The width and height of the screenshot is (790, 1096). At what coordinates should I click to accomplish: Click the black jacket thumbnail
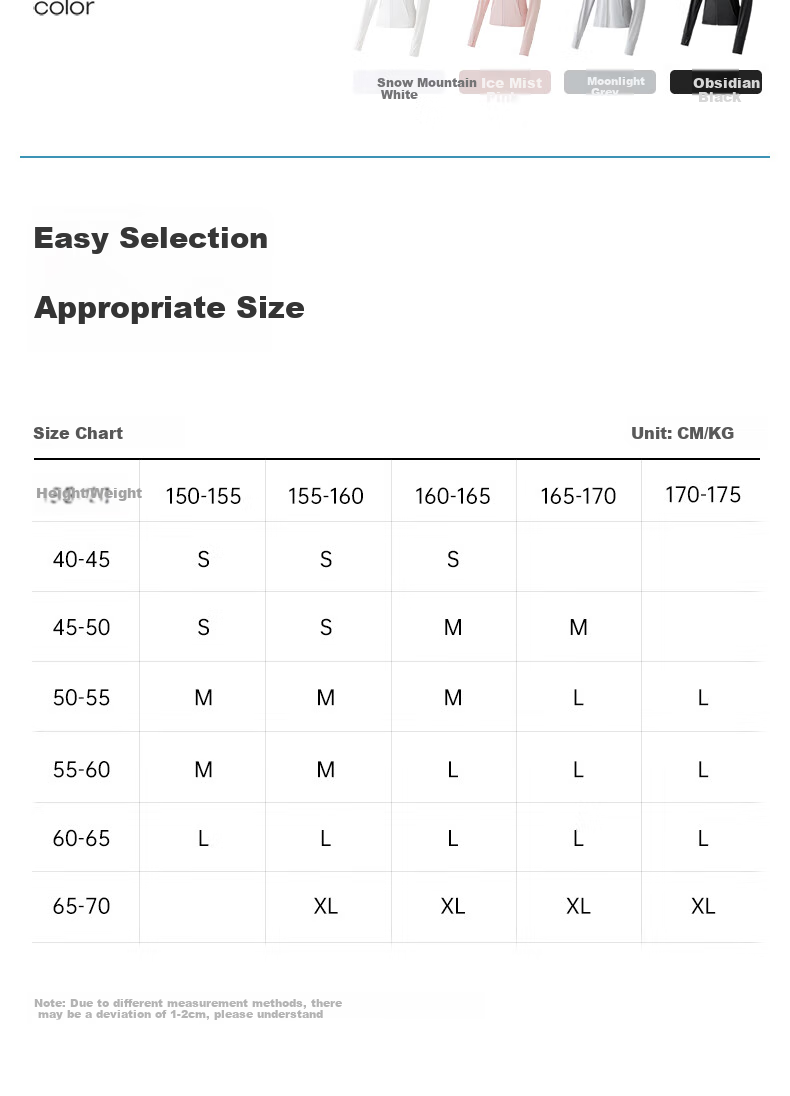[716, 27]
